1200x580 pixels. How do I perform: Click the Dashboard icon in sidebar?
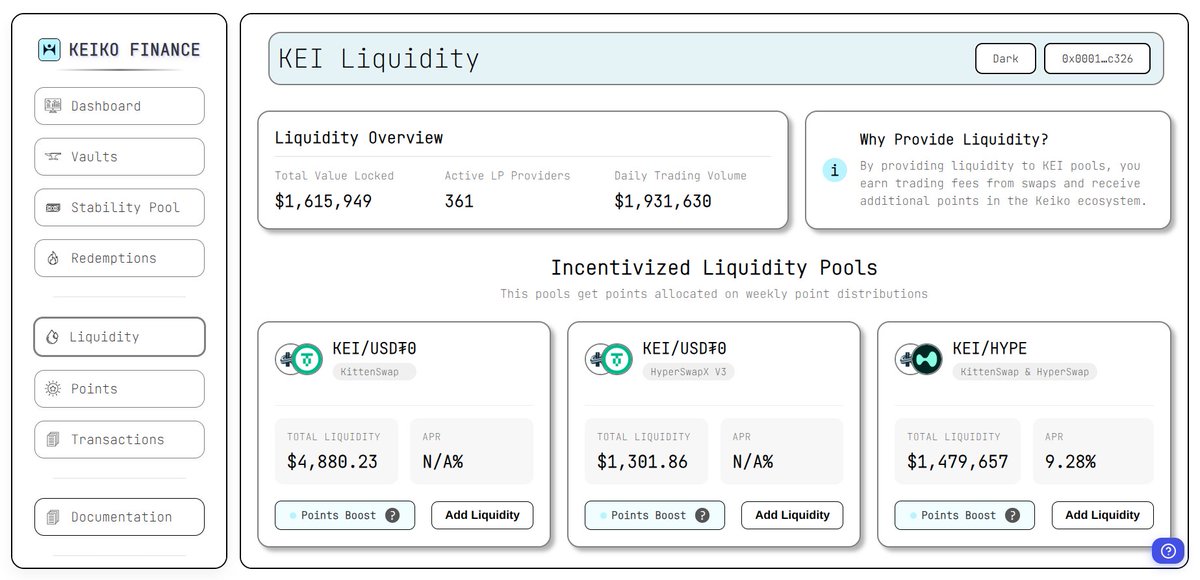pyautogui.click(x=53, y=106)
